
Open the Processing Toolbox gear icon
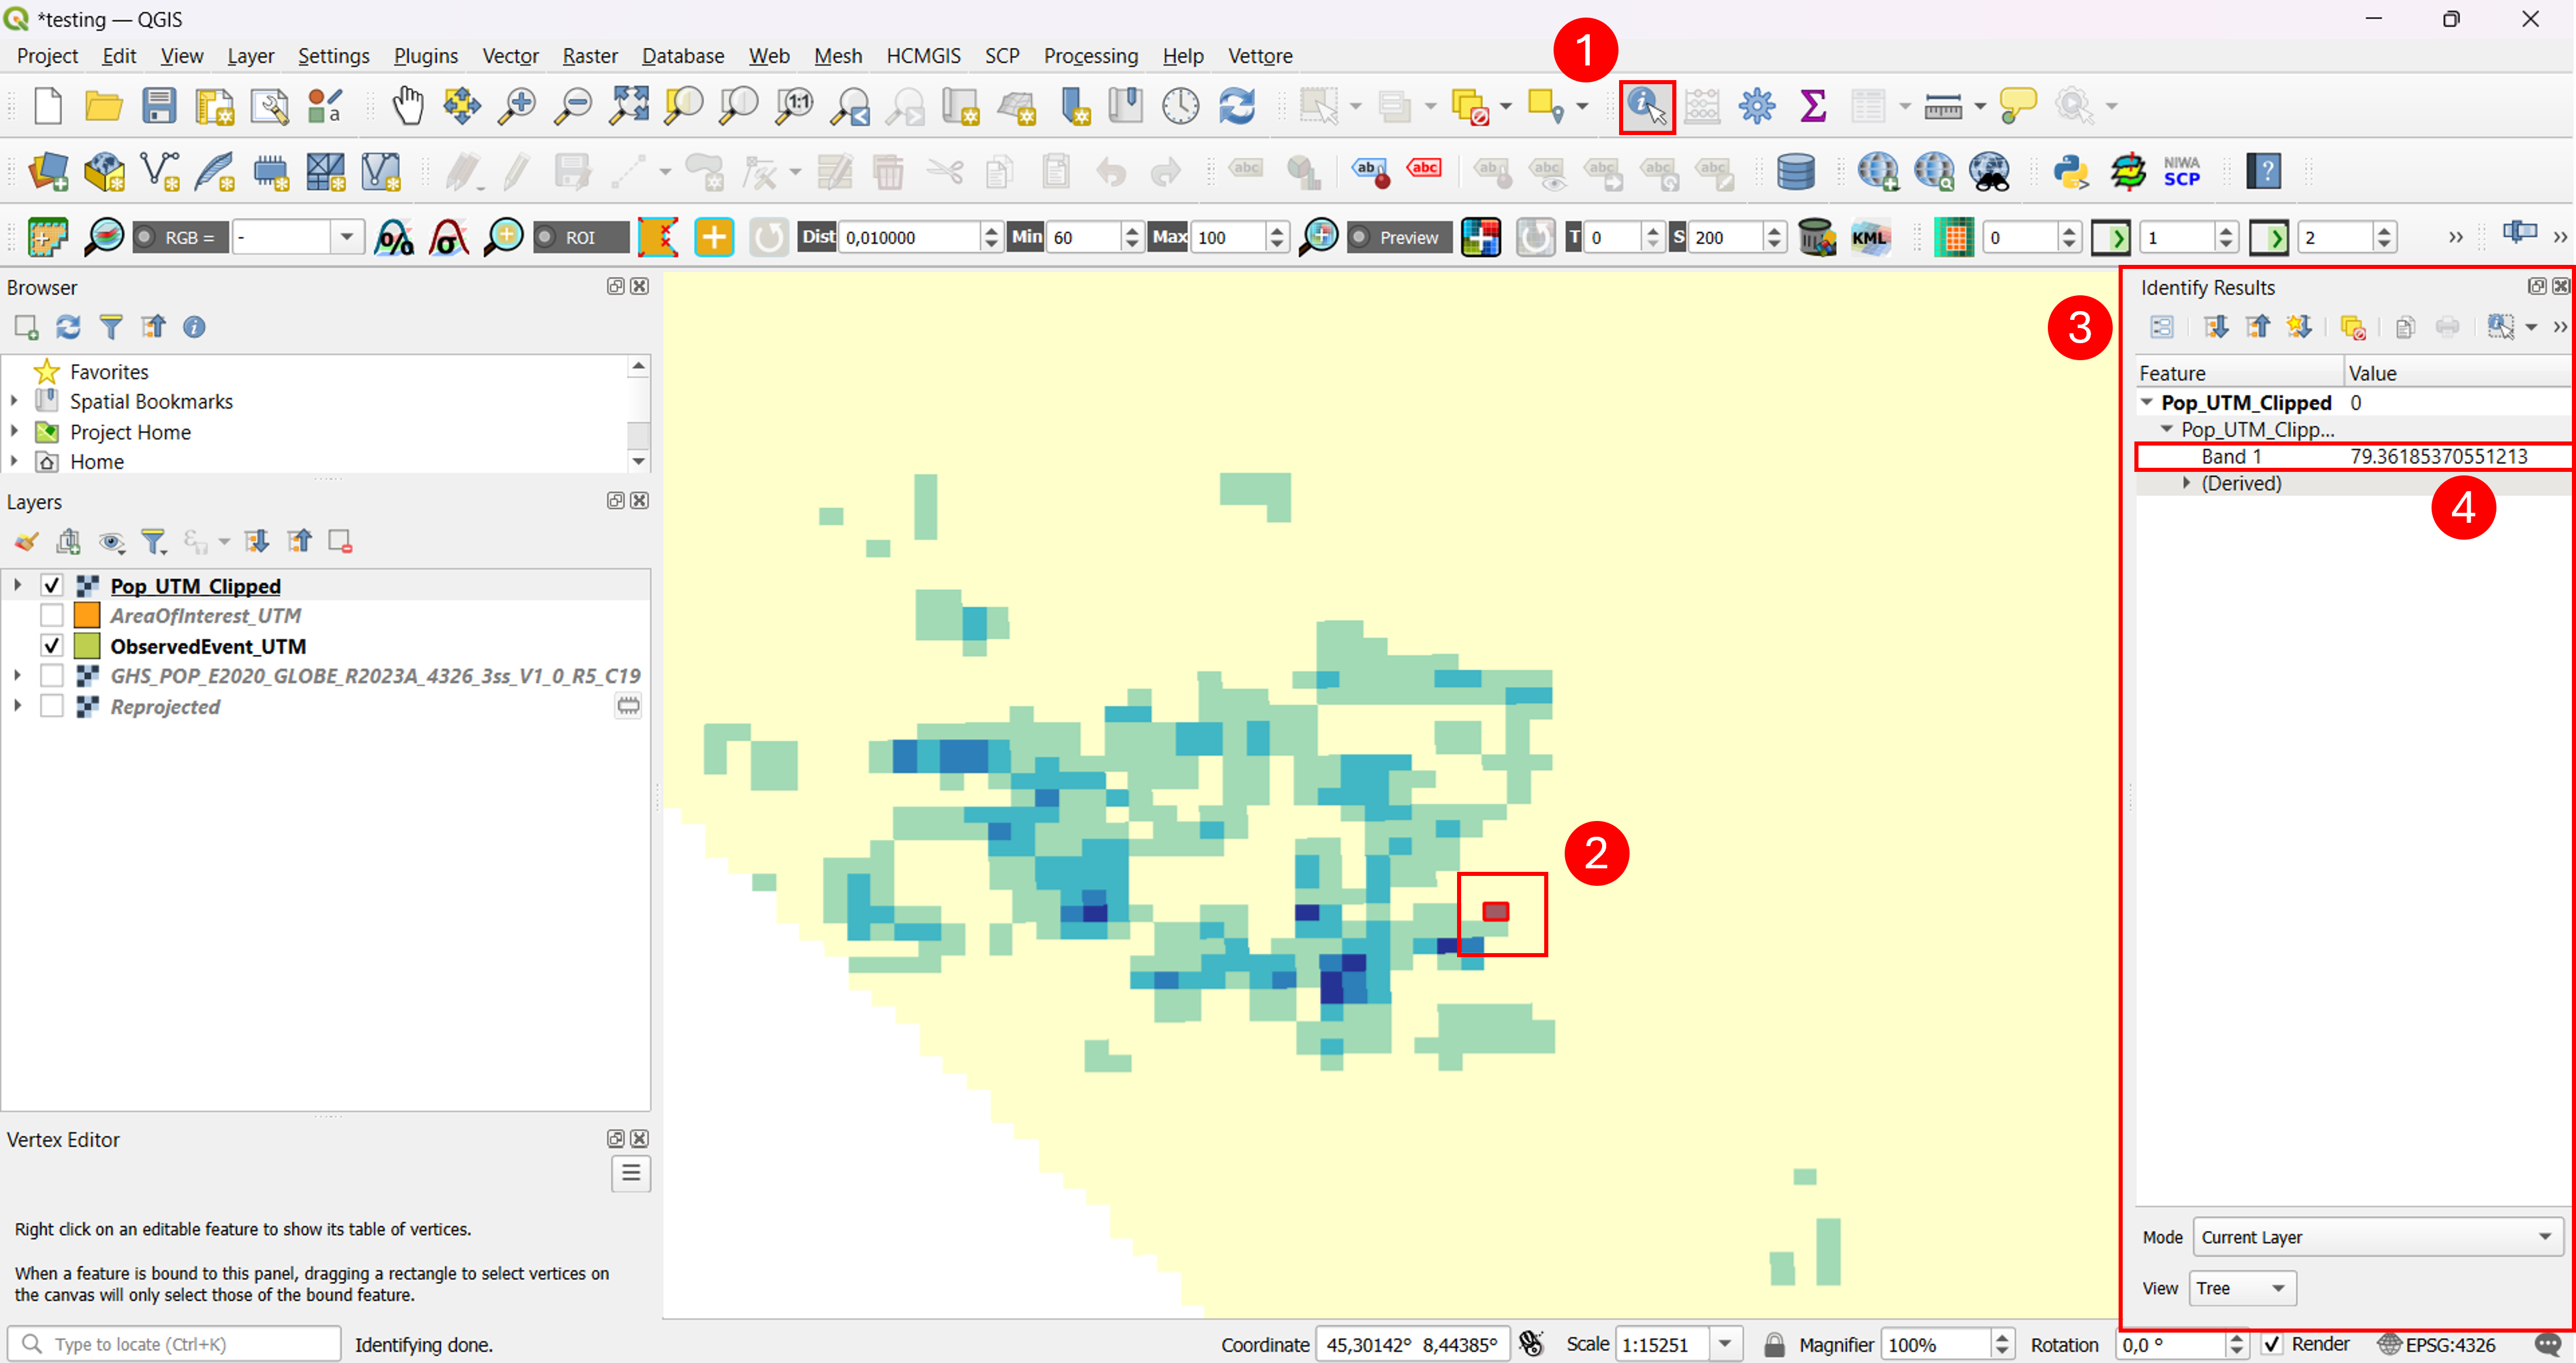pos(1756,106)
